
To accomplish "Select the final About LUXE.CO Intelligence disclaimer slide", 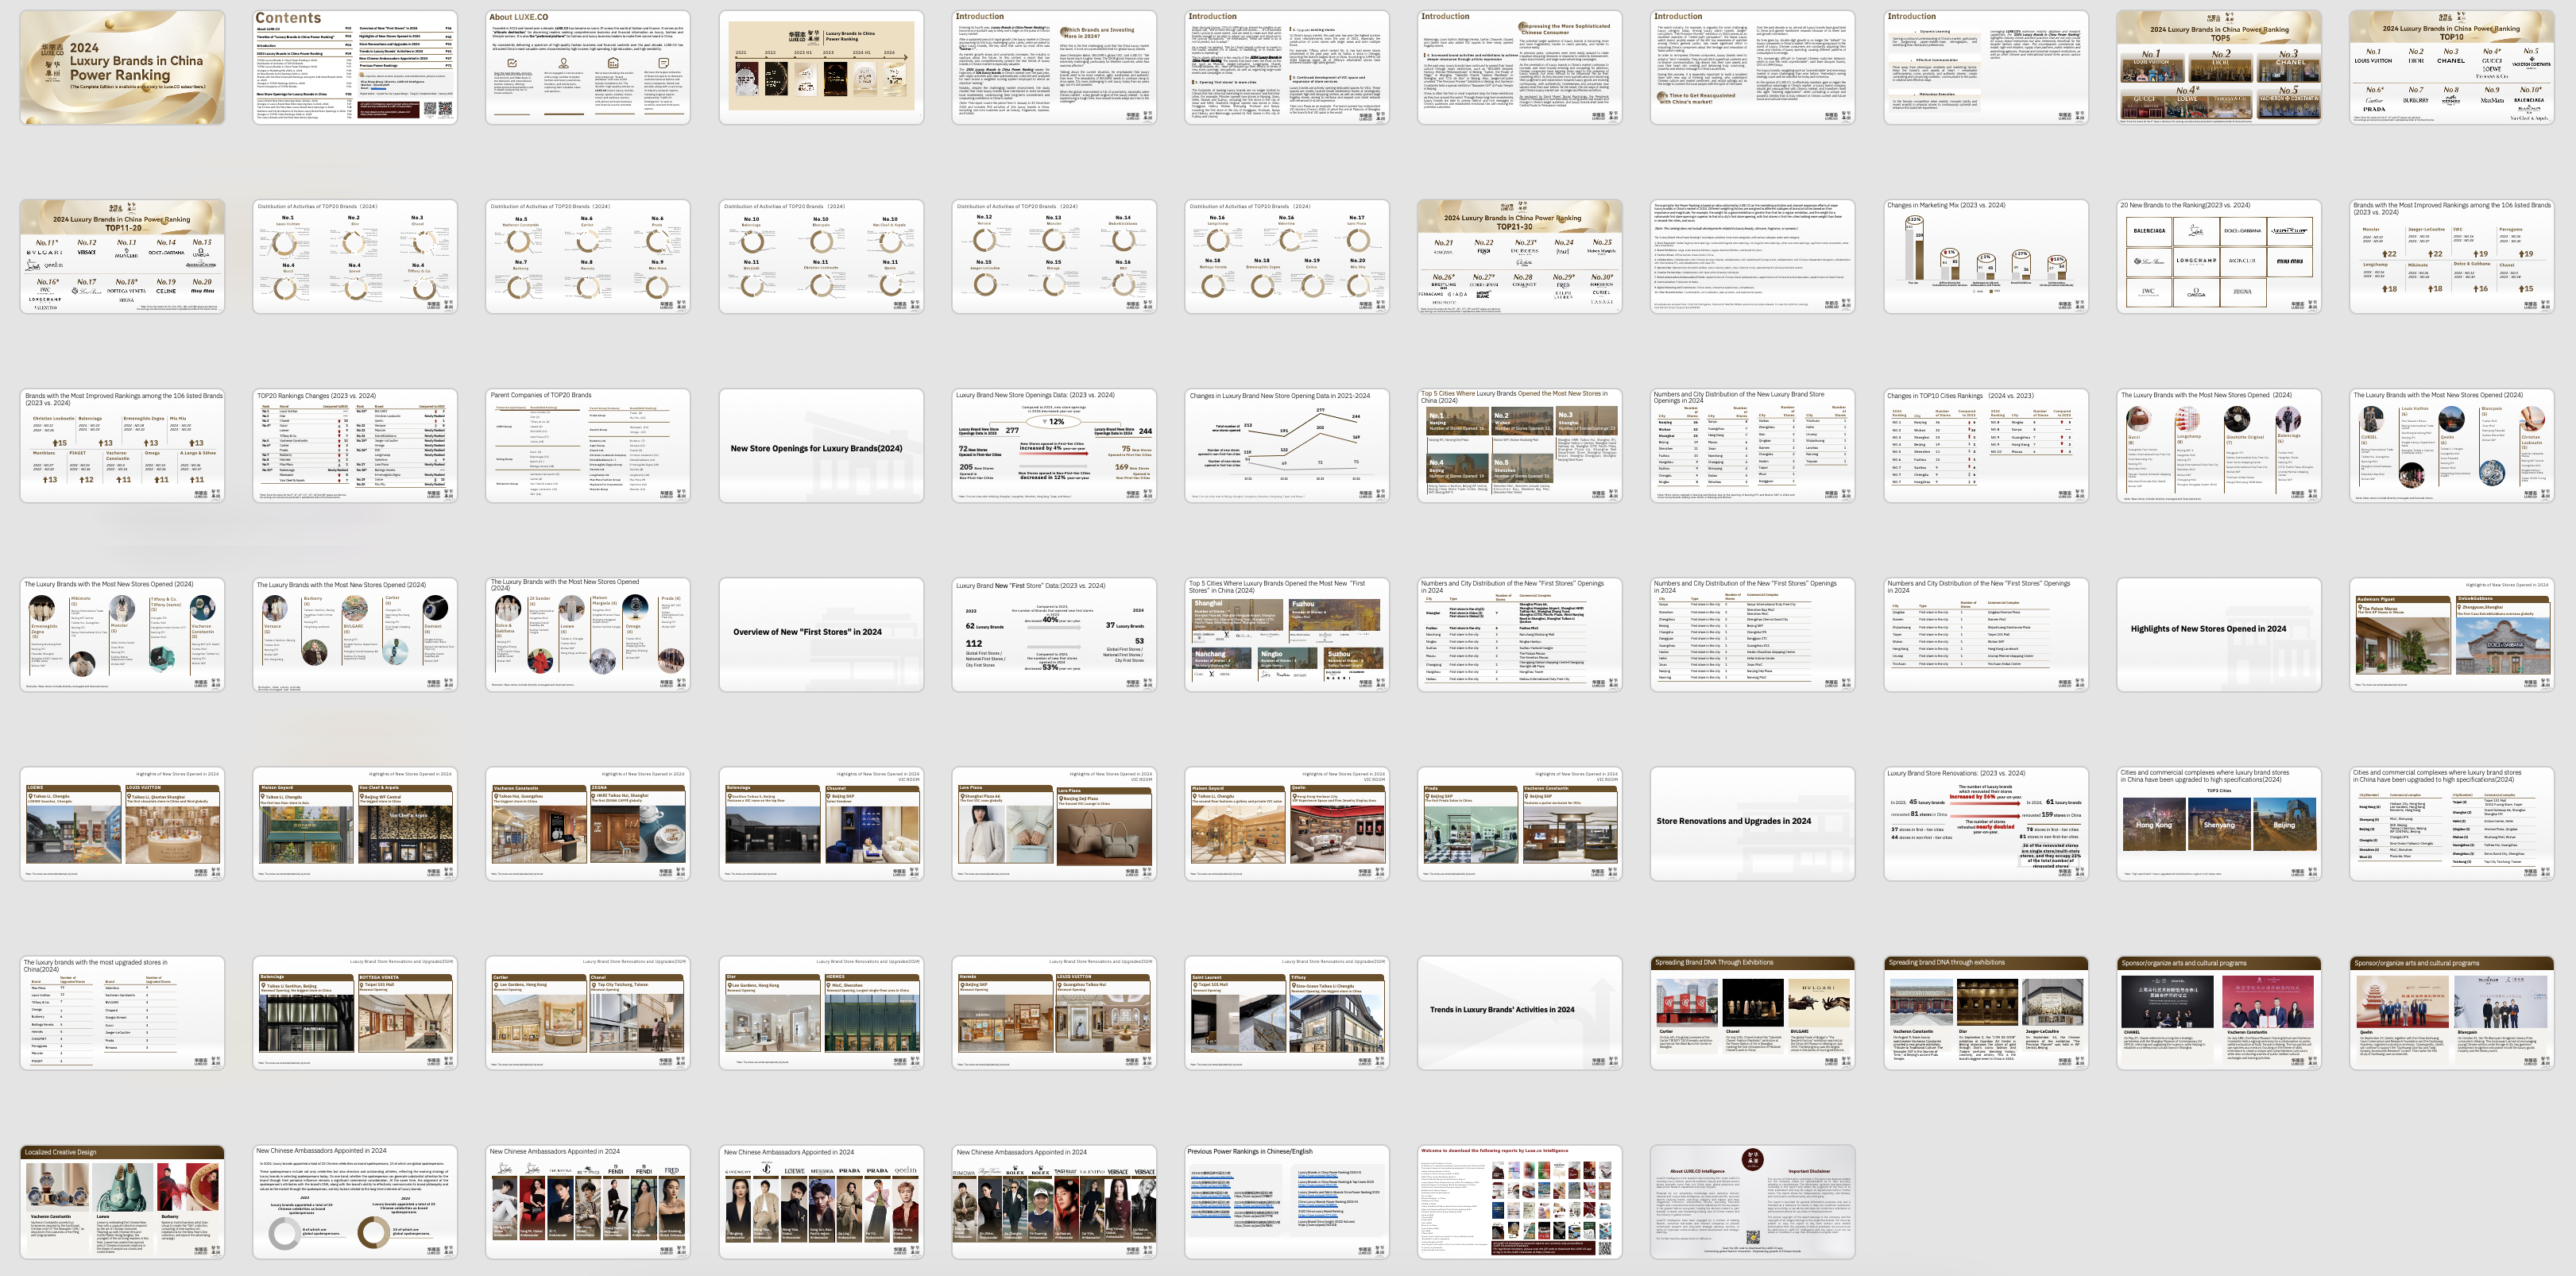I will coord(1752,1202).
